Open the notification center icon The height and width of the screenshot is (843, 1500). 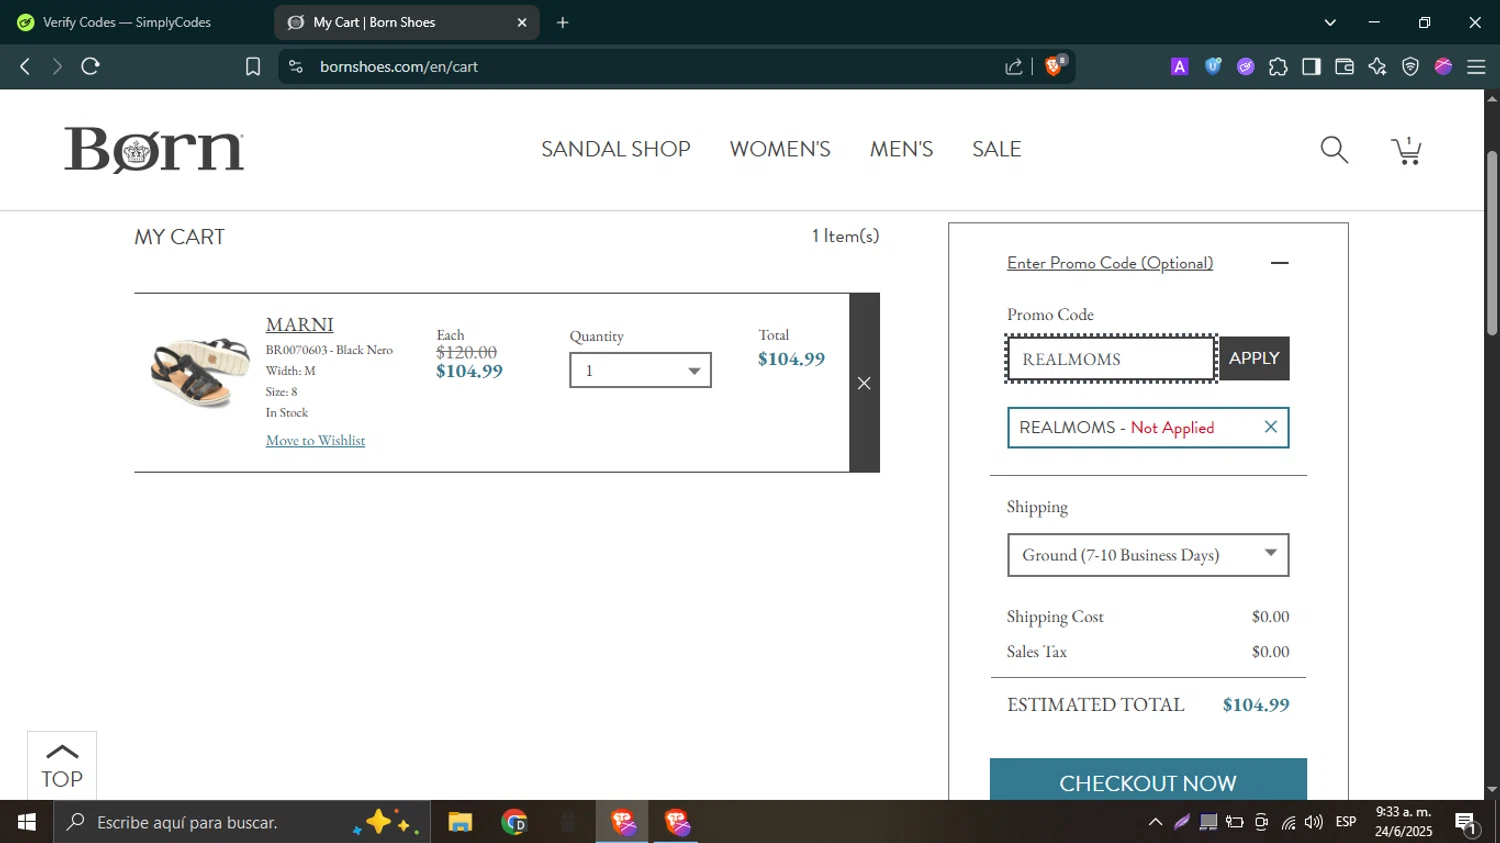click(x=1467, y=824)
